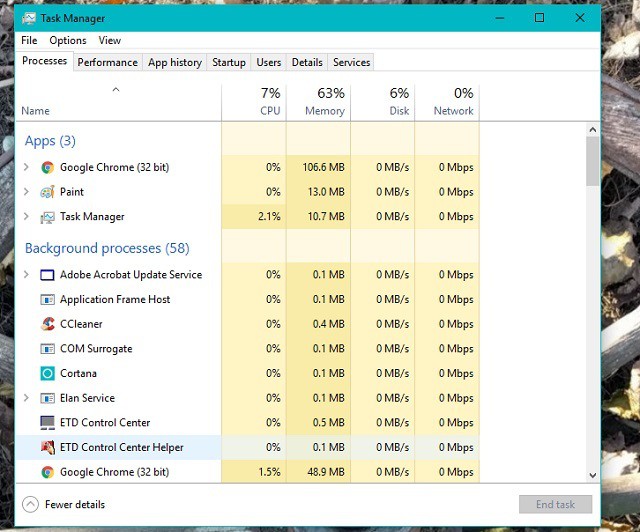Image resolution: width=640 pixels, height=532 pixels.
Task: Switch to the Users tab
Action: coord(269,62)
